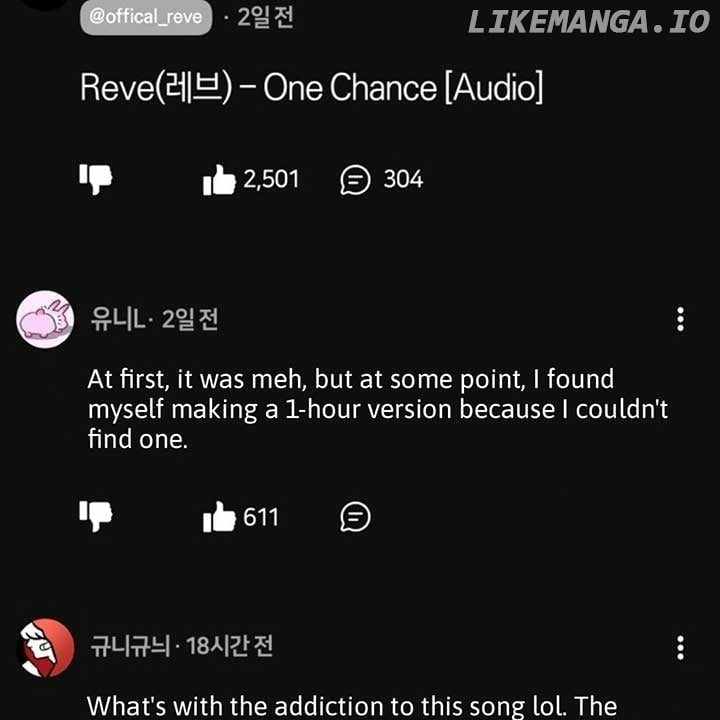This screenshot has height=720, width=720.
Task: Like the comment with 611 likes
Action: (218, 517)
